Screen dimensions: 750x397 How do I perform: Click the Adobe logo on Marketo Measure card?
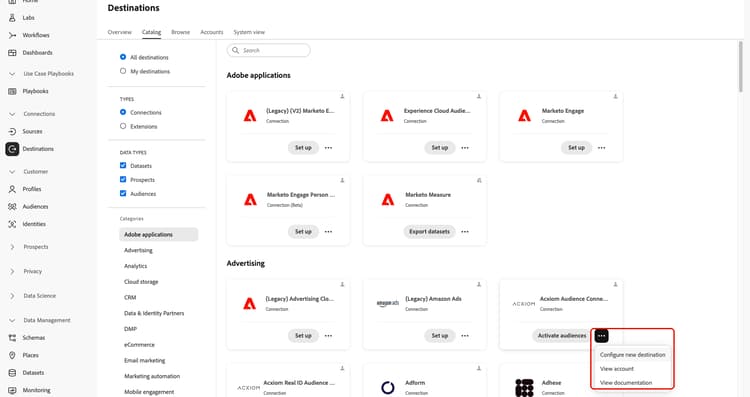(387, 199)
